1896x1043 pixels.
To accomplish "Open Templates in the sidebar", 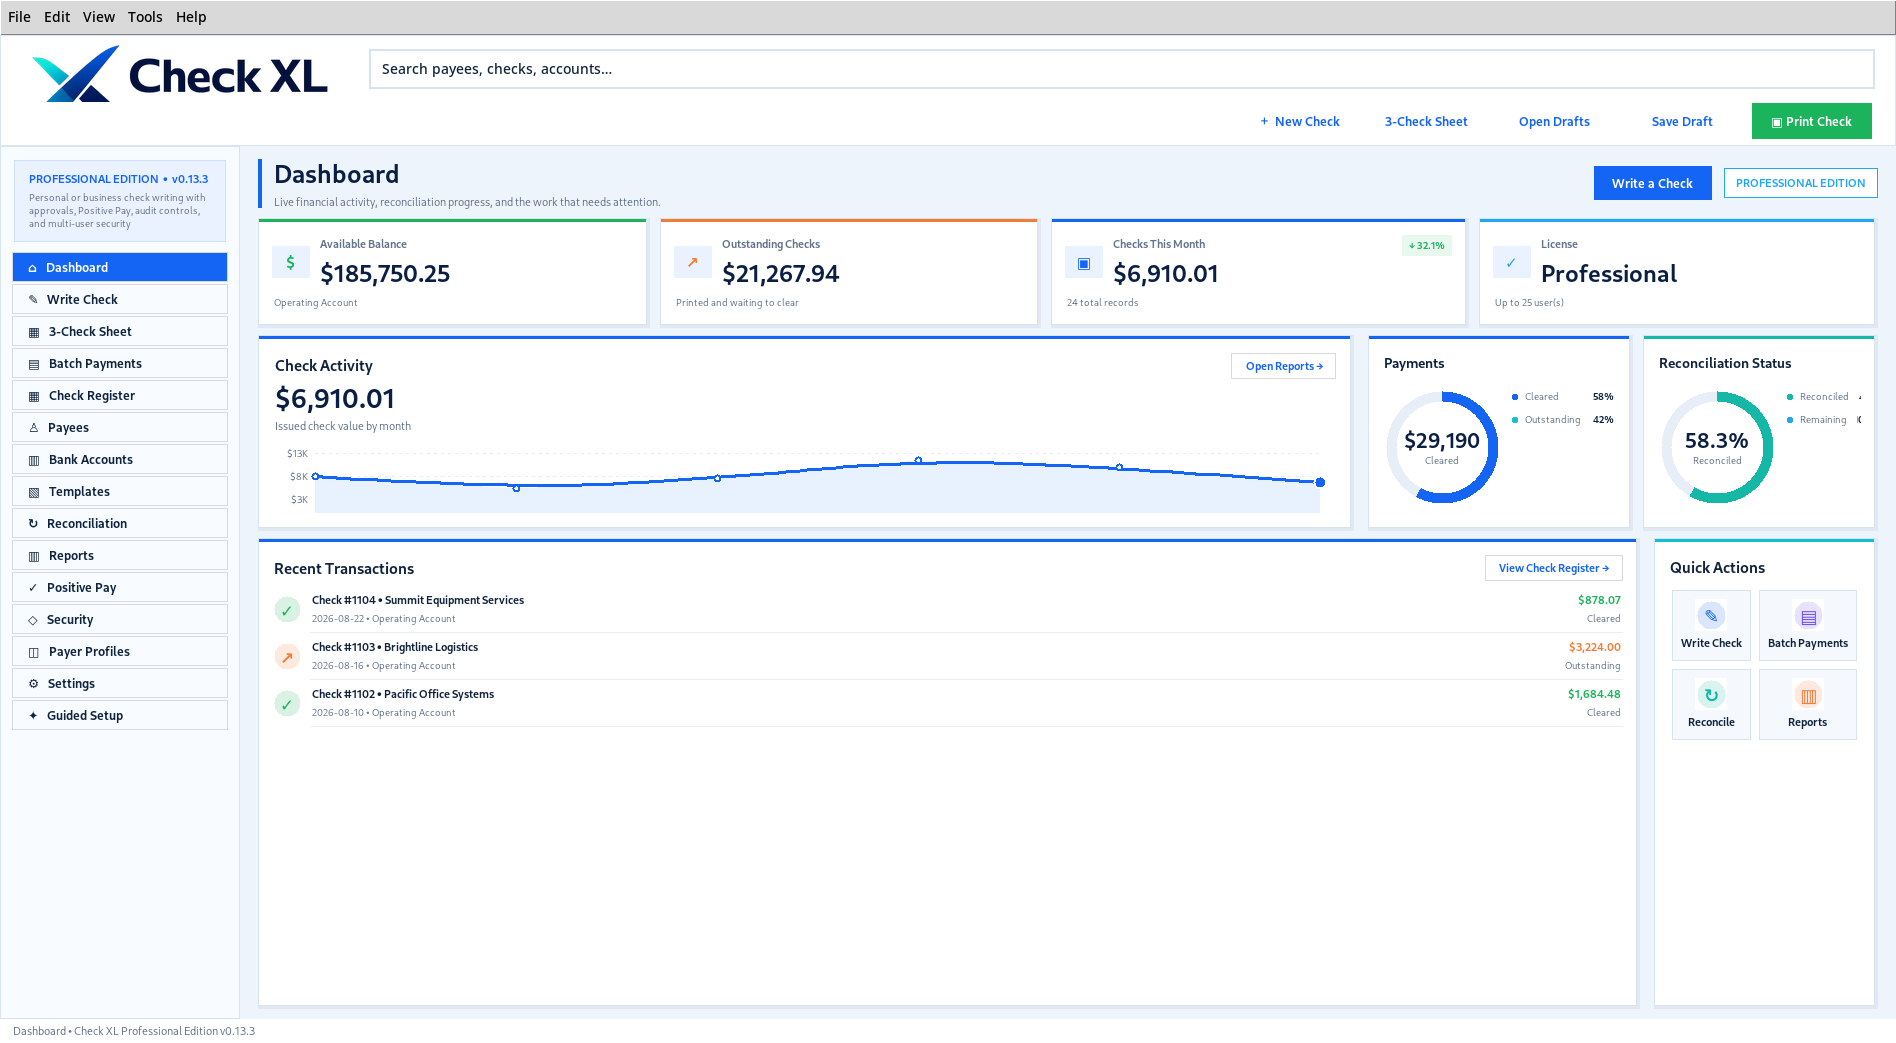I will [120, 491].
